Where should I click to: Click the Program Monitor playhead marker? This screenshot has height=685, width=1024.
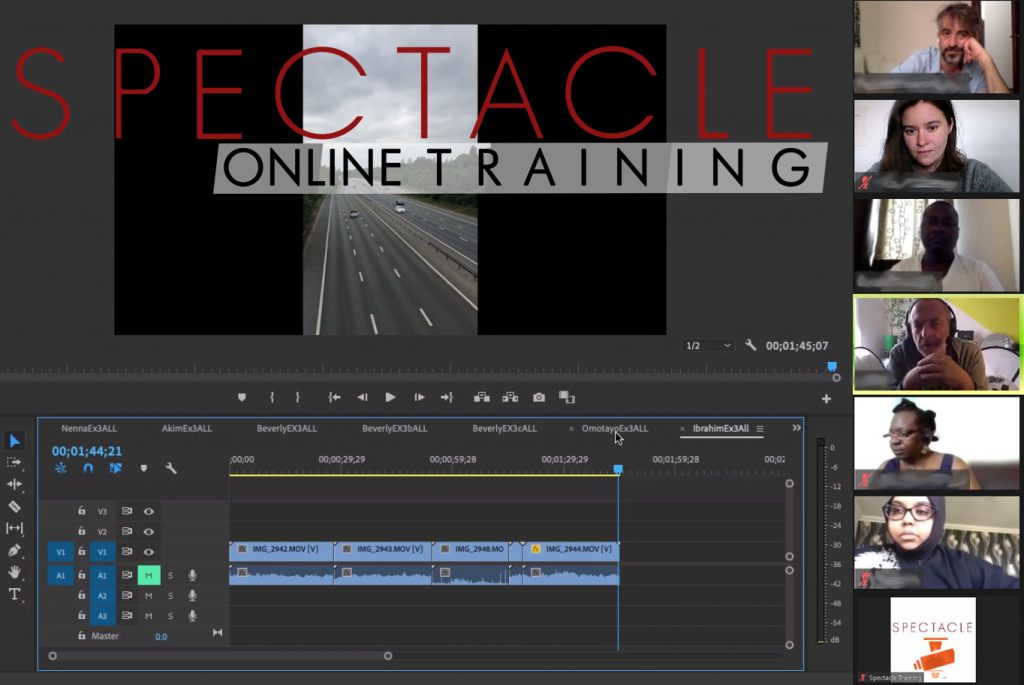point(832,367)
